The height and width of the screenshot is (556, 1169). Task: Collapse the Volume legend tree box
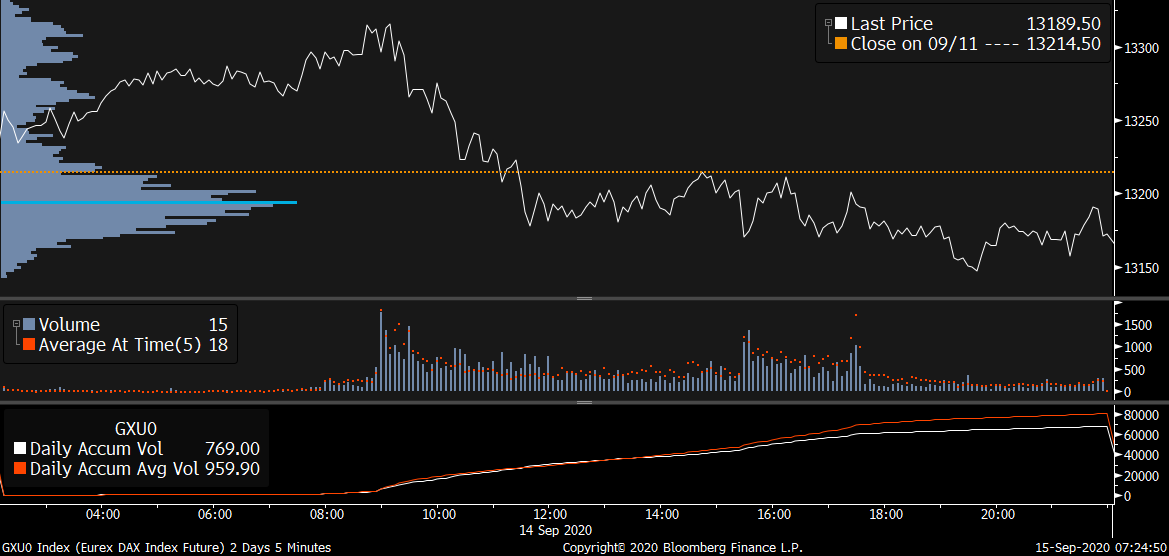17,324
